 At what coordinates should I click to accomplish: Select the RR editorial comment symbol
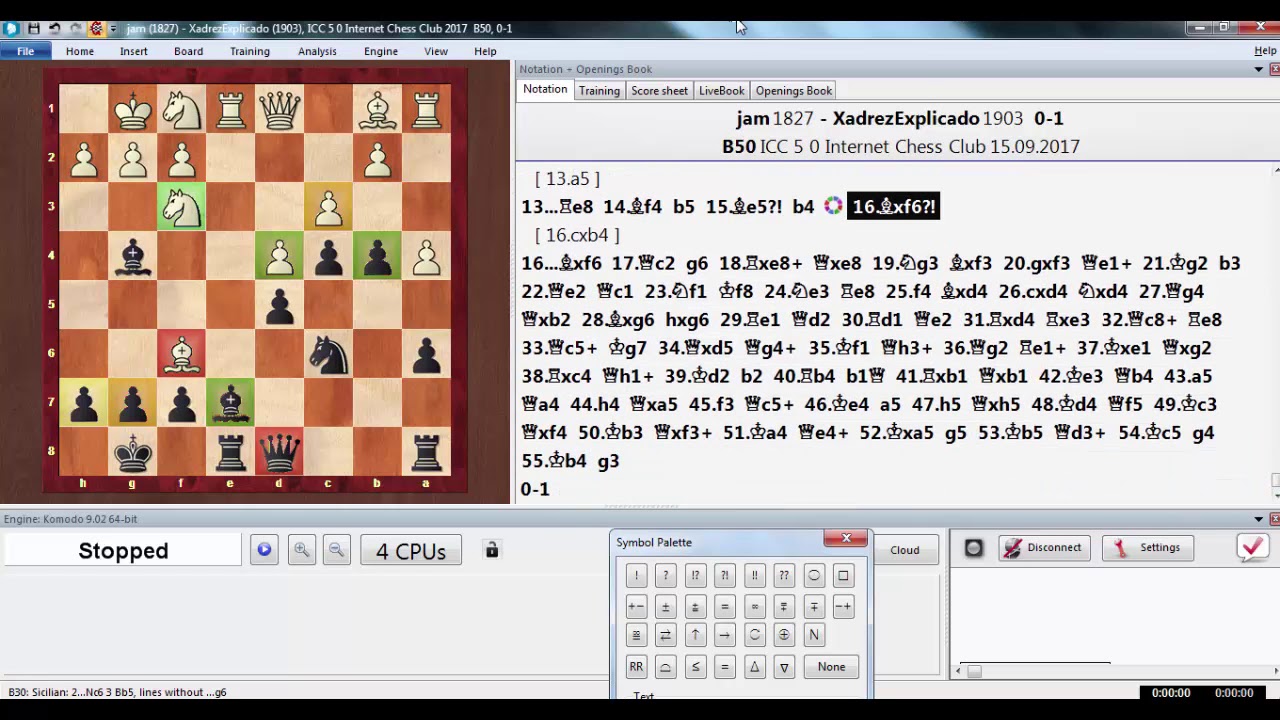(636, 667)
